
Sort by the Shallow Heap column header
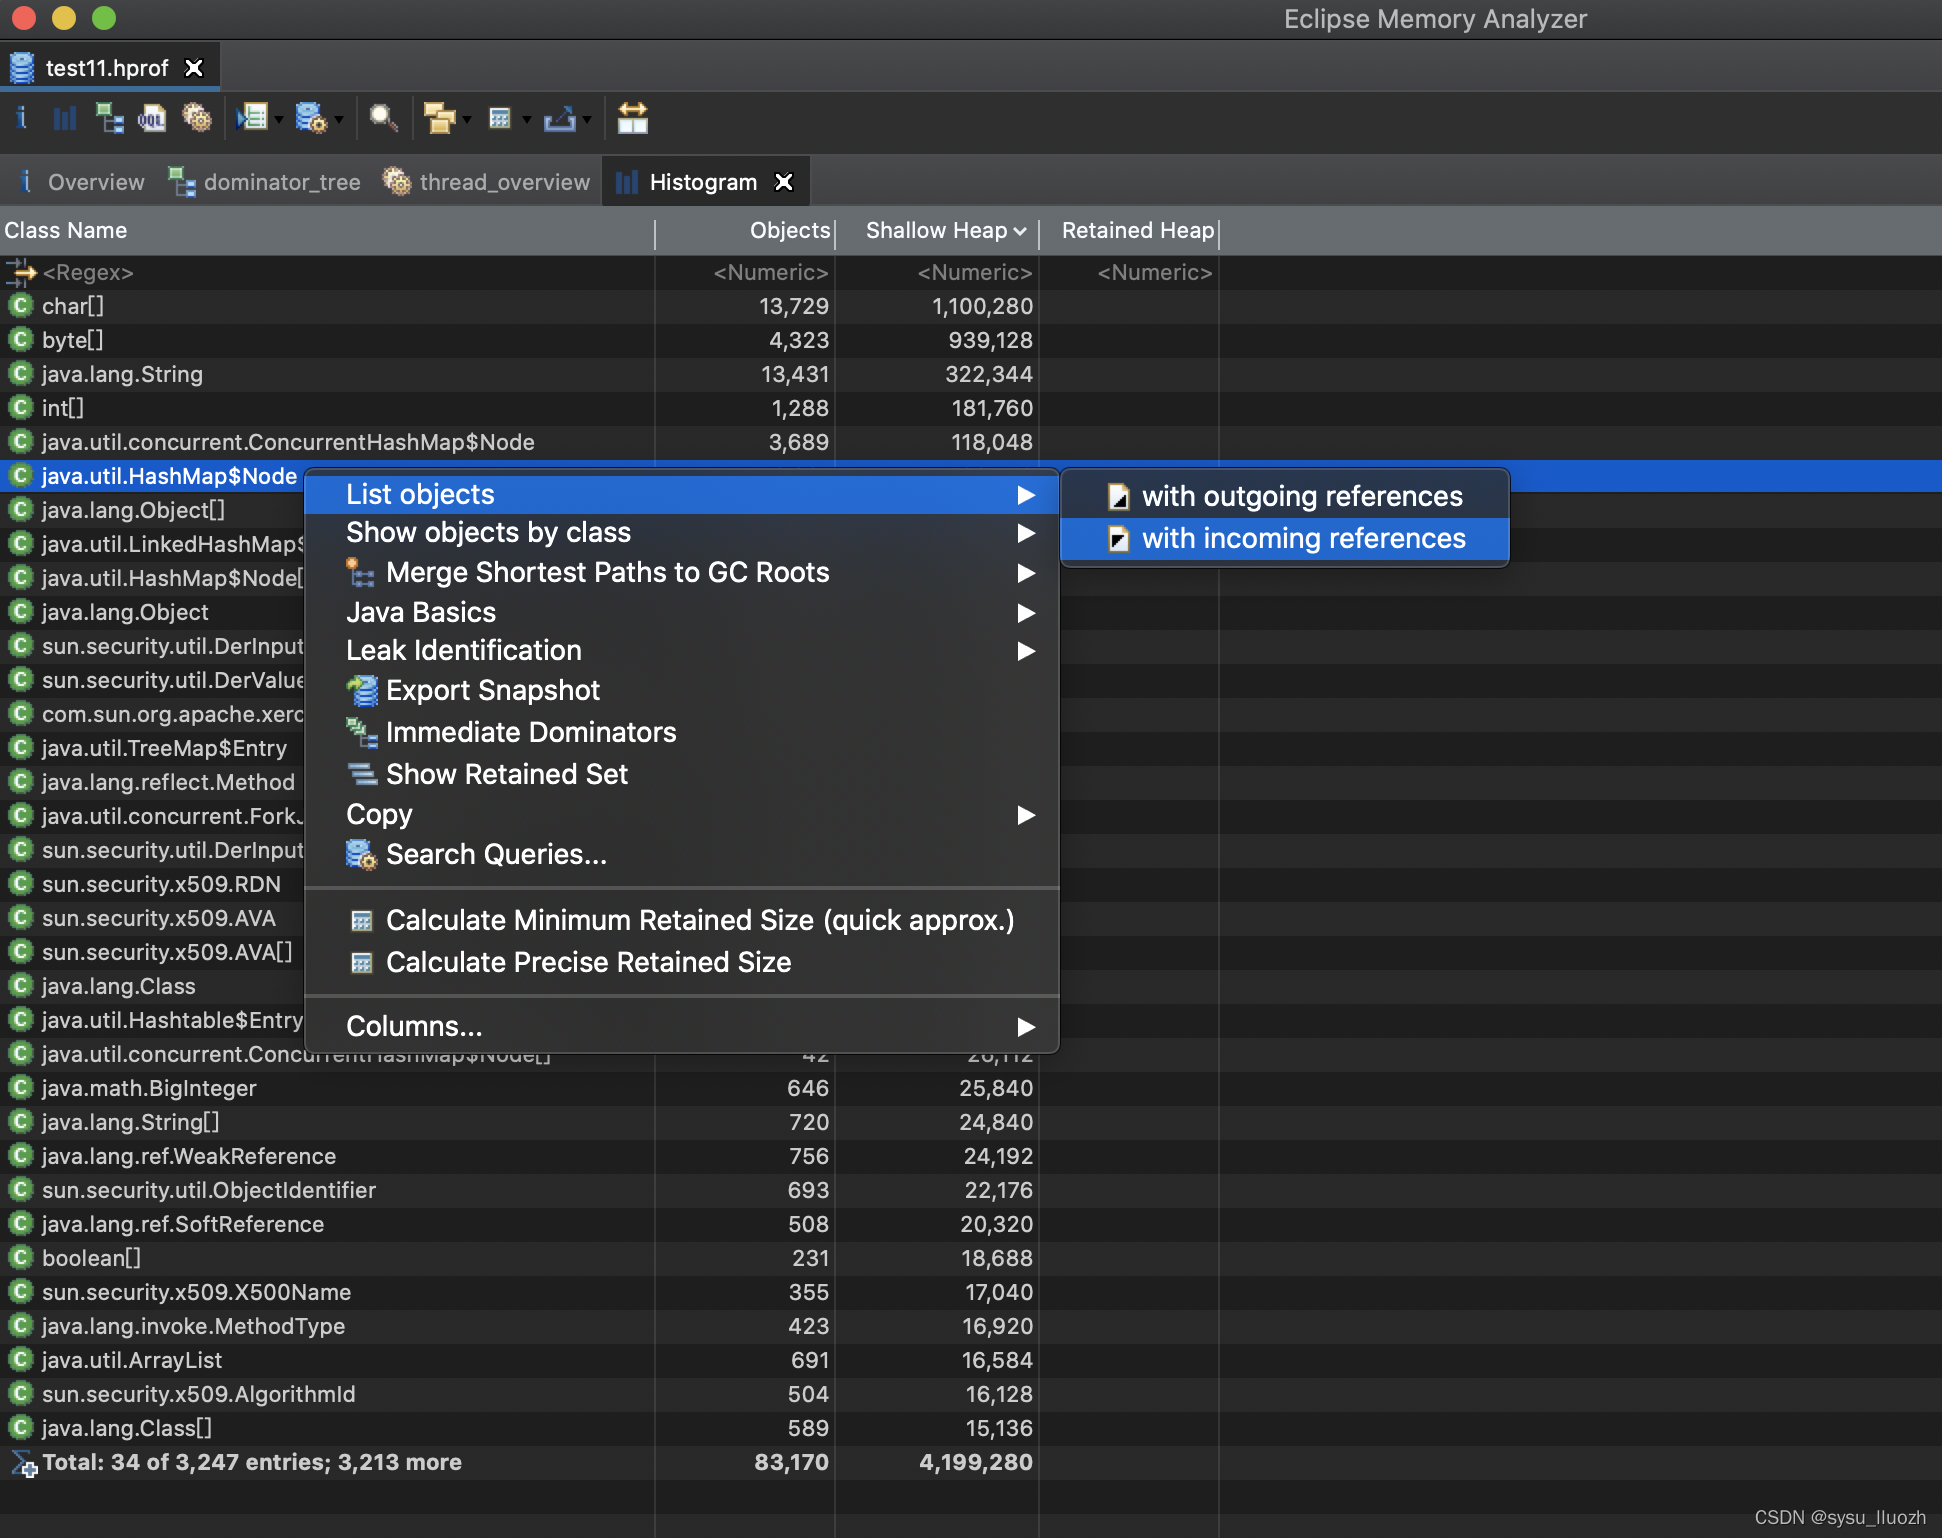tap(937, 231)
